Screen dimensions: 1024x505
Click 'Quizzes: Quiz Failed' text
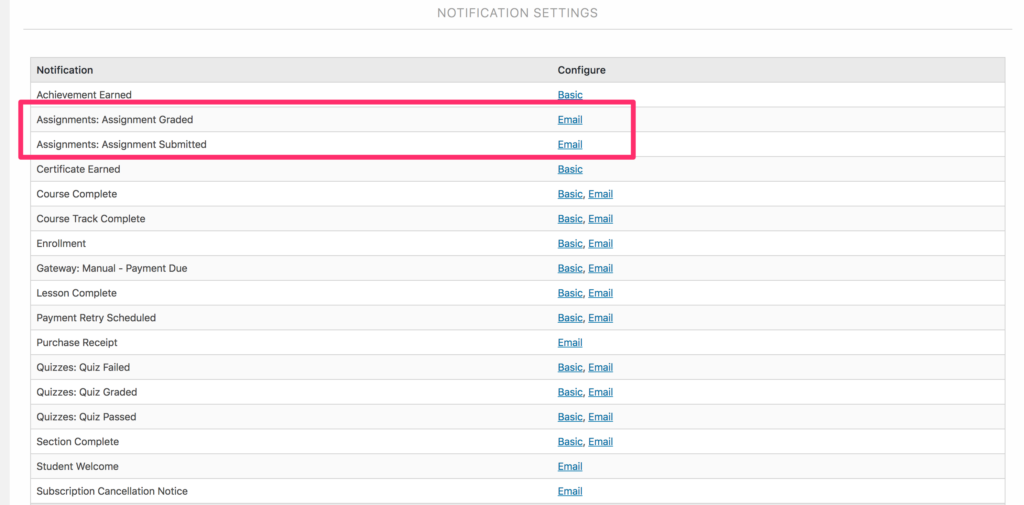pos(83,368)
